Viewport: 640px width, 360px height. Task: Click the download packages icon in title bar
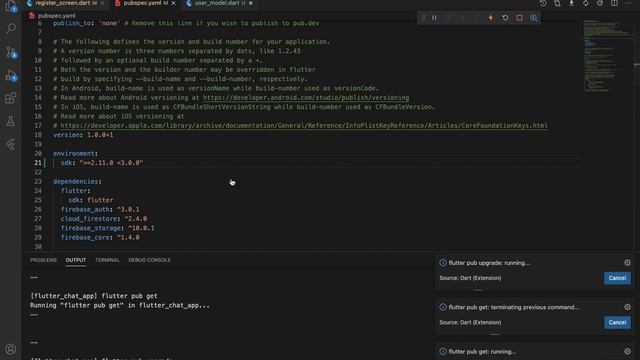571,3
